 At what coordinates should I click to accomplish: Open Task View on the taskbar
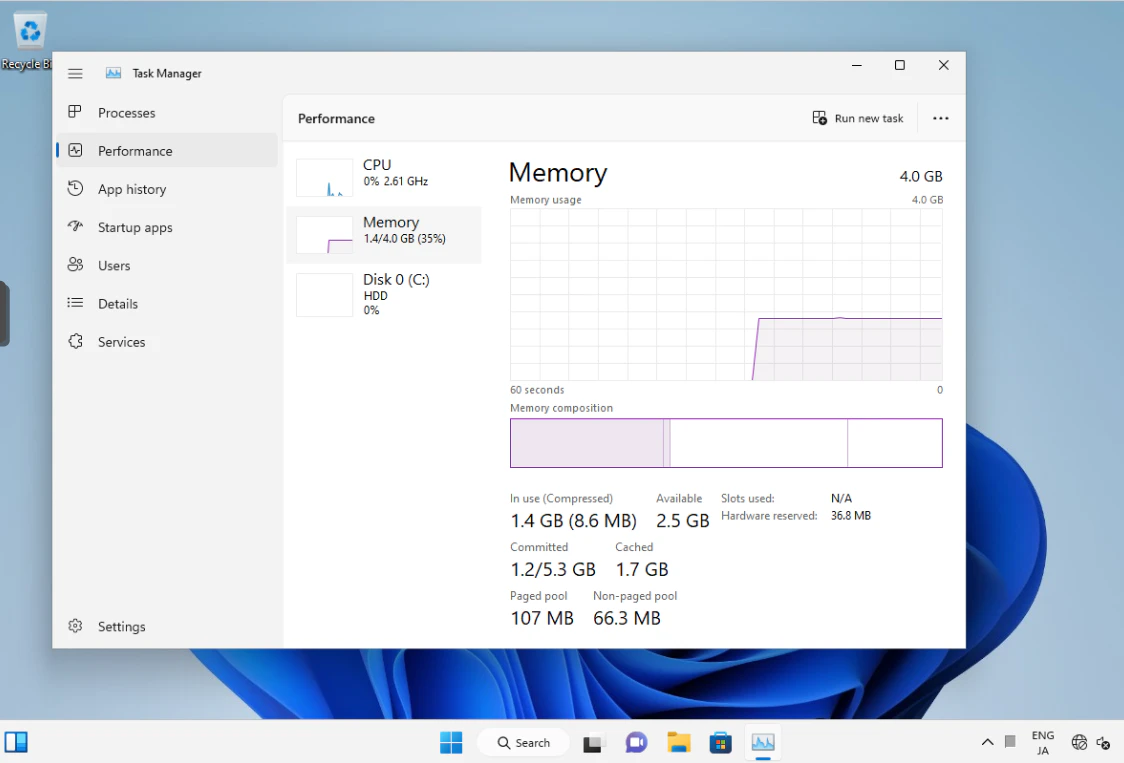592,743
